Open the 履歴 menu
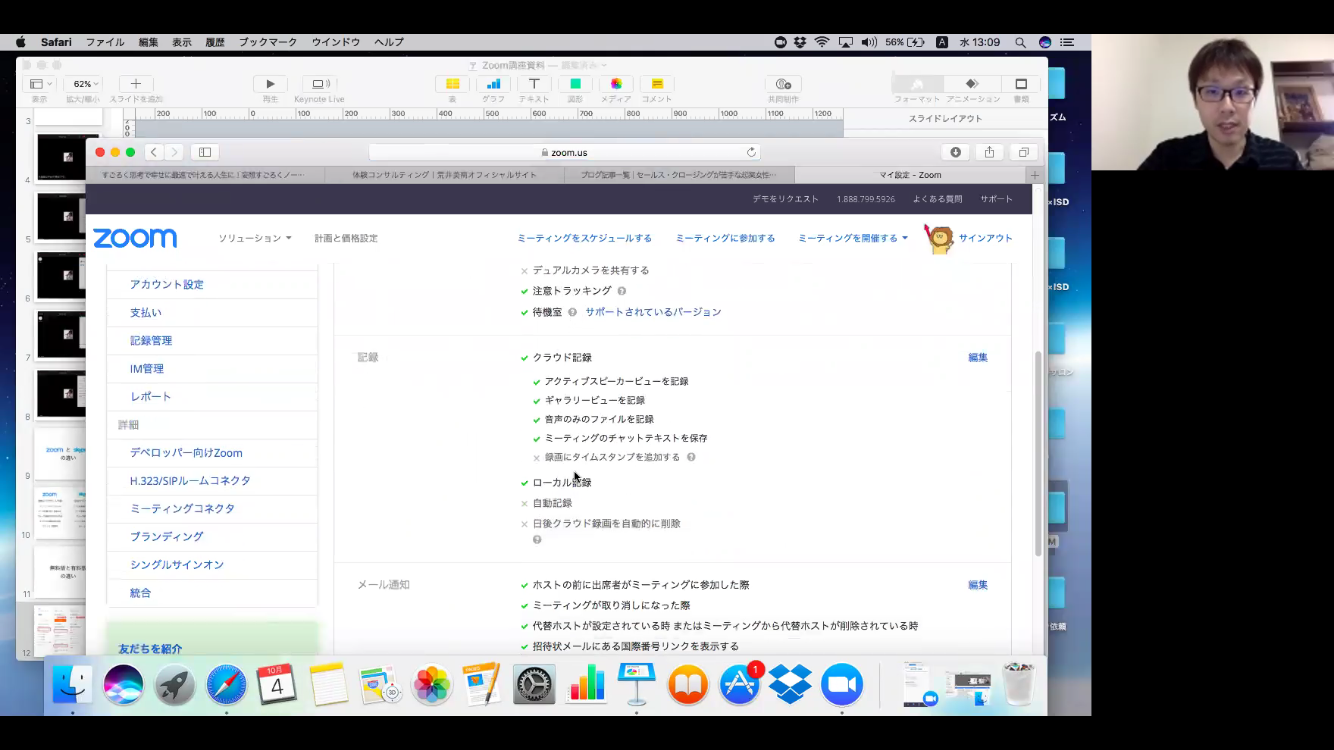The image size is (1334, 750). click(x=215, y=42)
